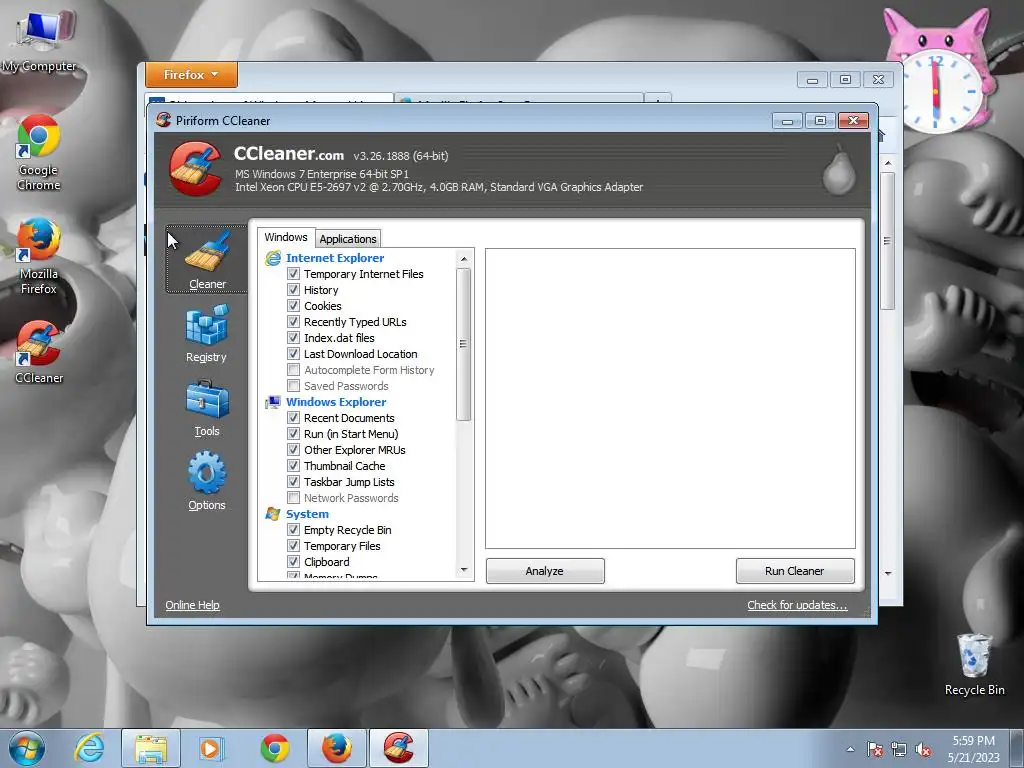The width and height of the screenshot is (1024, 768).
Task: Open the Firefox menu dropdown button
Action: pos(191,74)
